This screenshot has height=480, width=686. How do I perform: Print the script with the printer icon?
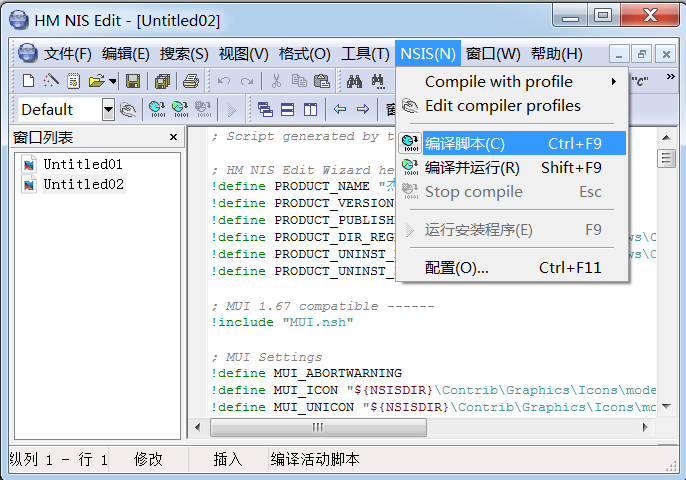[x=191, y=81]
